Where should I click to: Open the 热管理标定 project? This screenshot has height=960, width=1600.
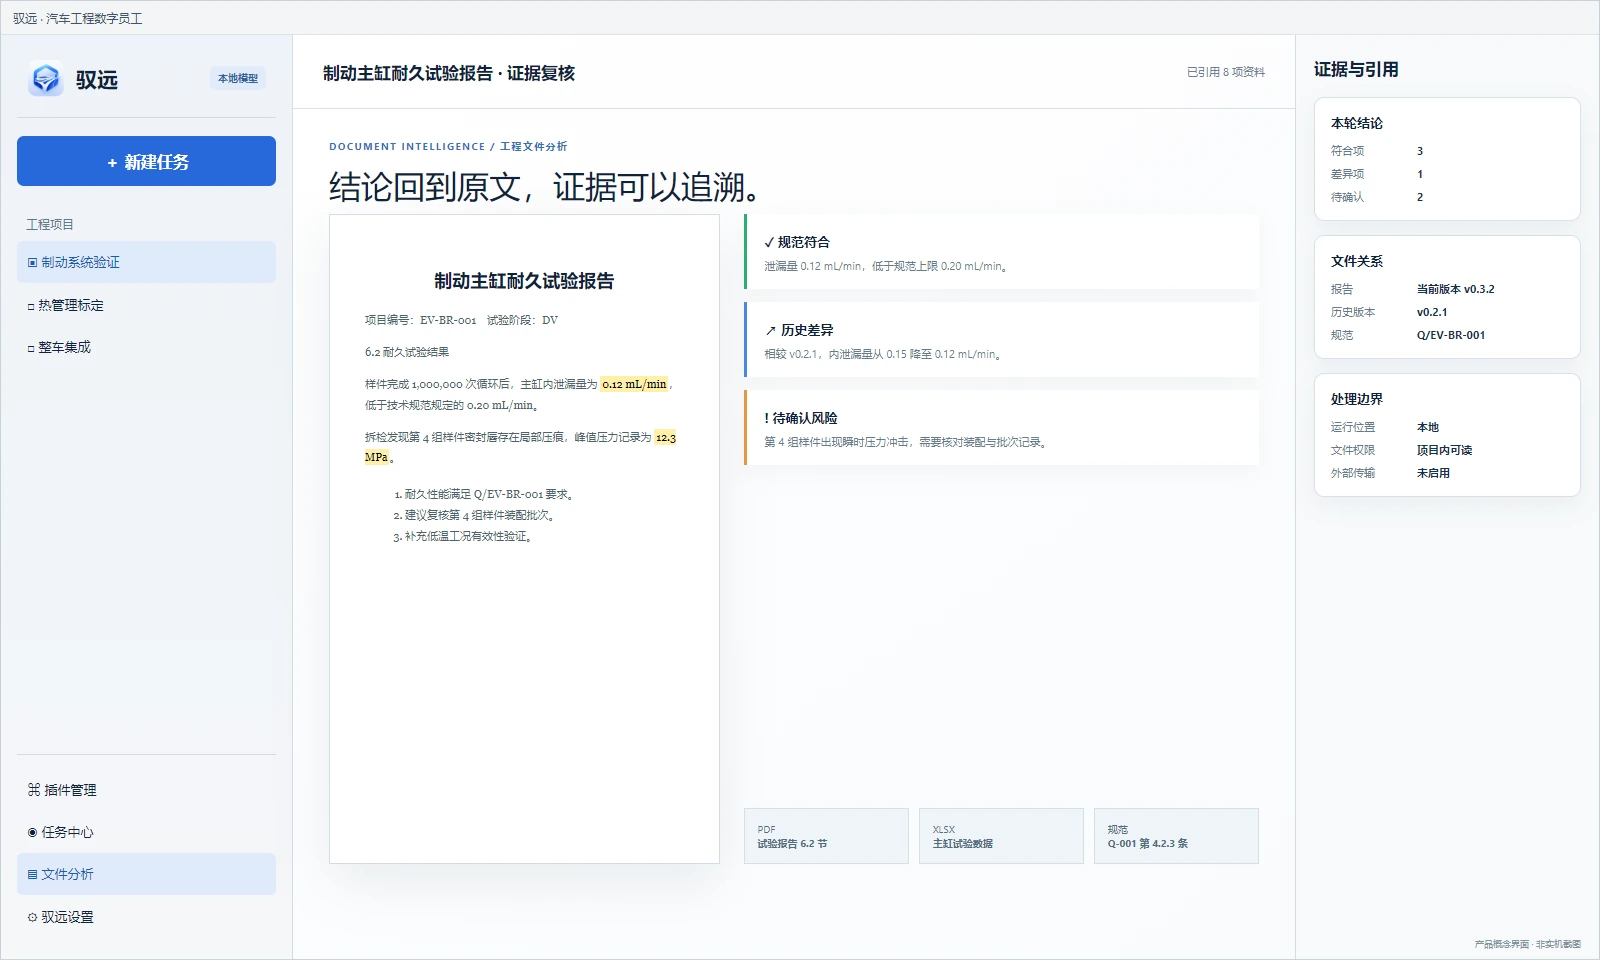(x=146, y=305)
